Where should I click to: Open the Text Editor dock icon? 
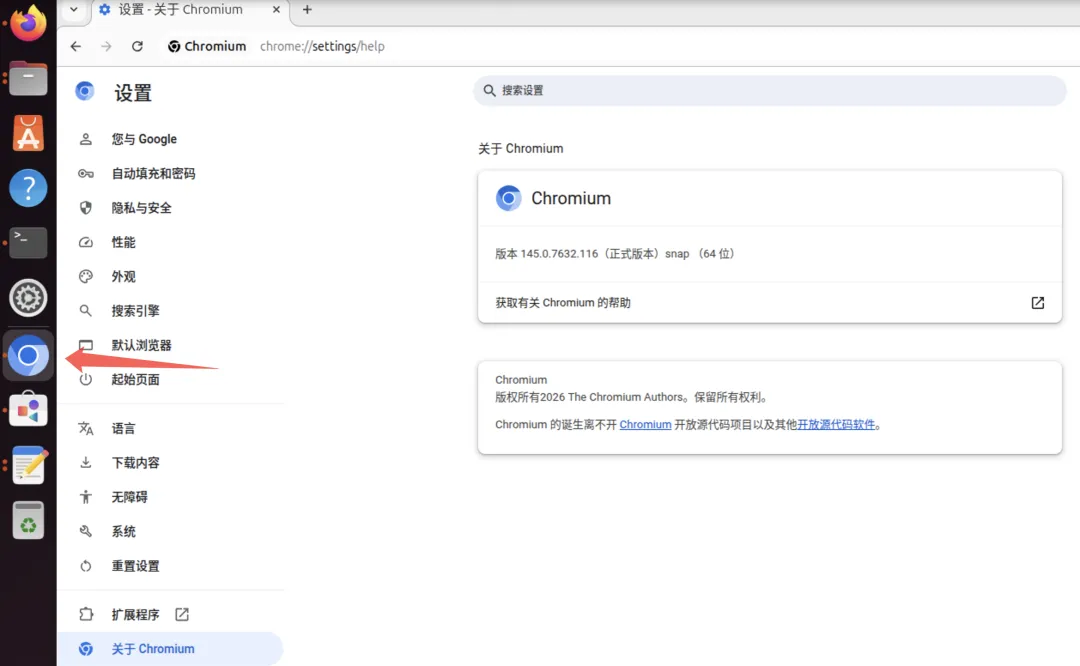point(28,465)
